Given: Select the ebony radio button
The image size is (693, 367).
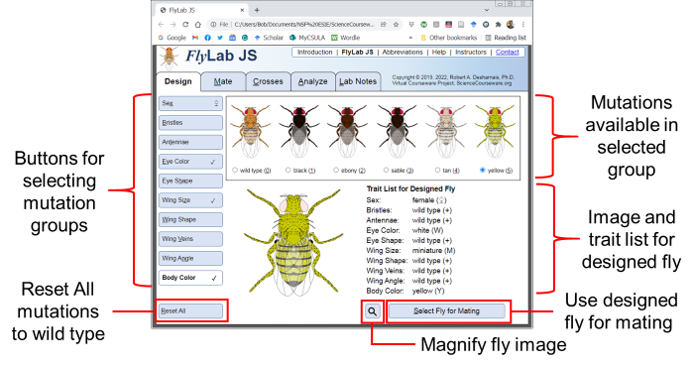Looking at the screenshot, I should [336, 170].
